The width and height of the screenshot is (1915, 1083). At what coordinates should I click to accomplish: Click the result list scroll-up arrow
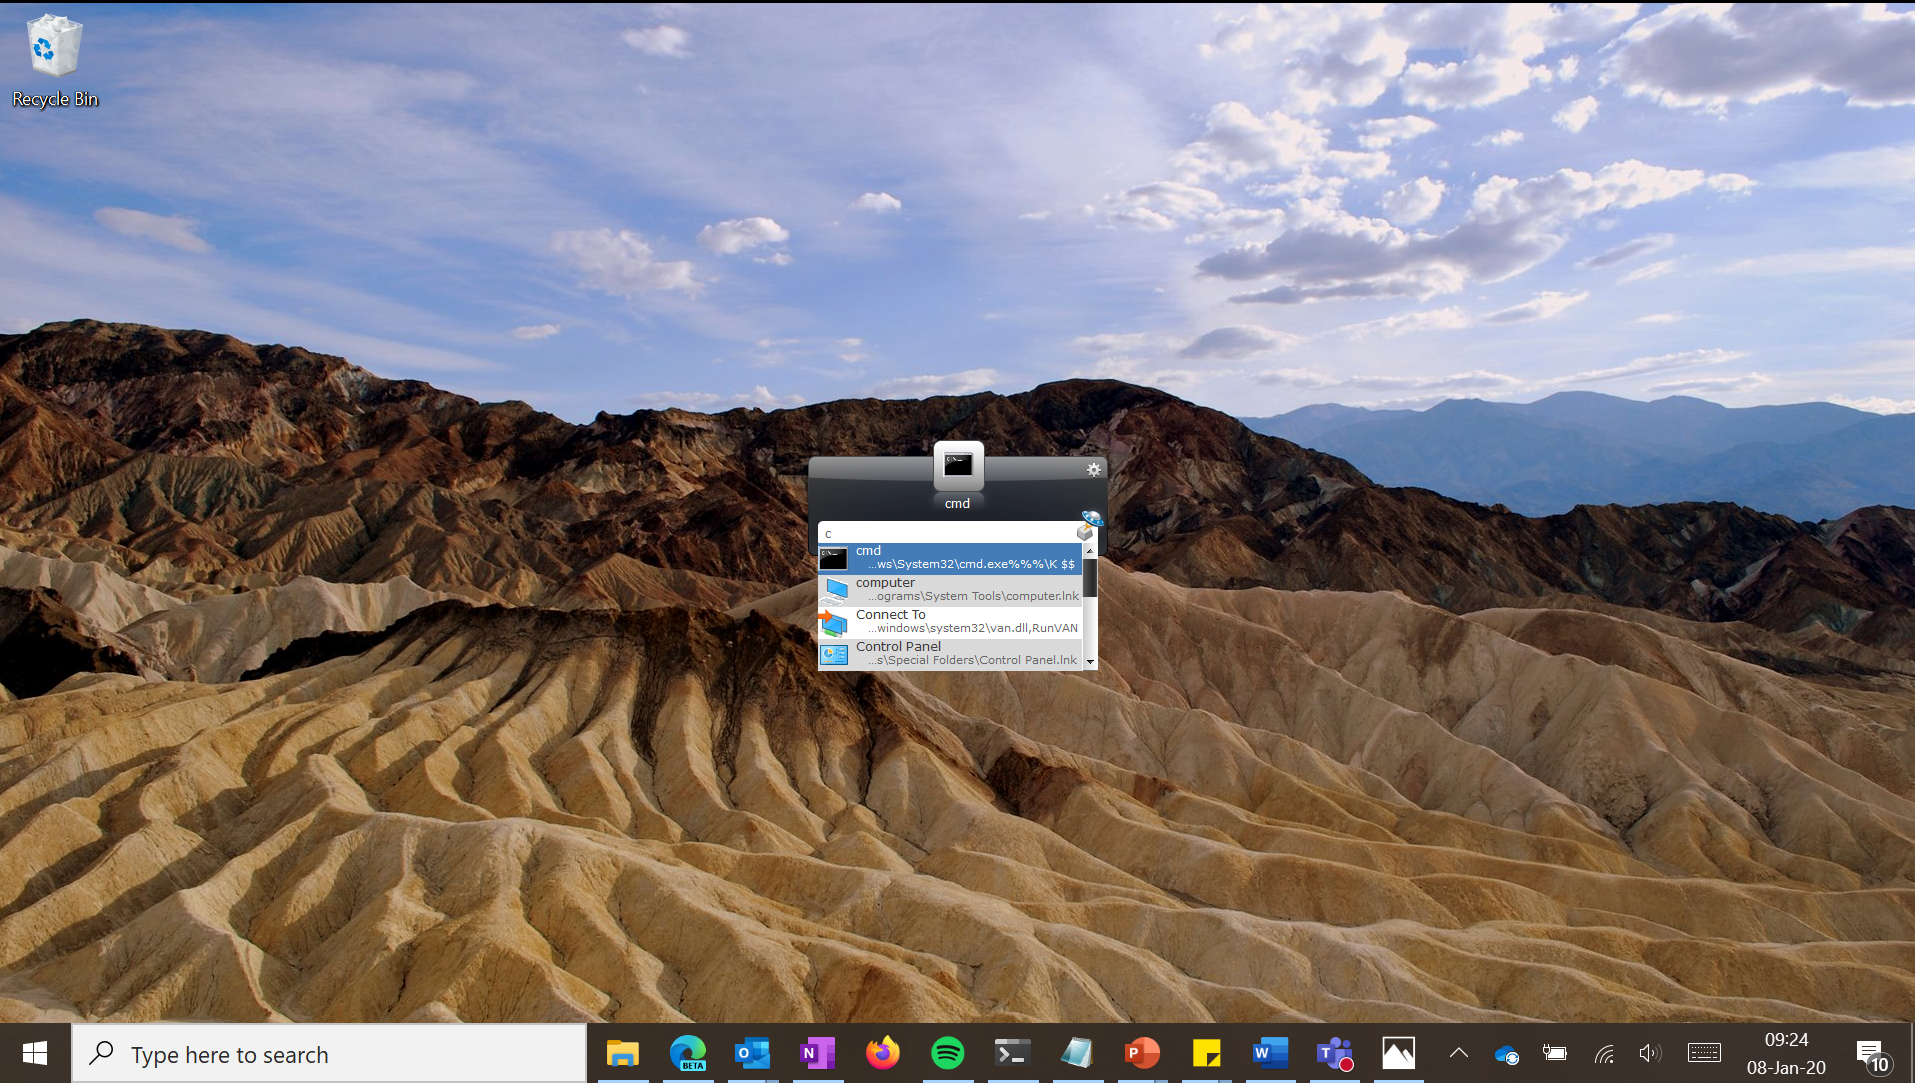tap(1090, 551)
